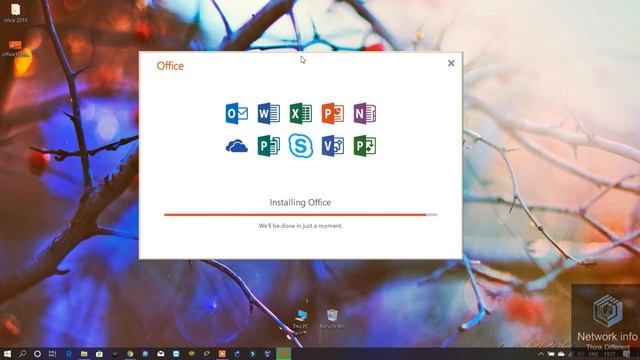Click the PowerPoint icon in the Office installer
This screenshot has height=360, width=640.
(333, 113)
